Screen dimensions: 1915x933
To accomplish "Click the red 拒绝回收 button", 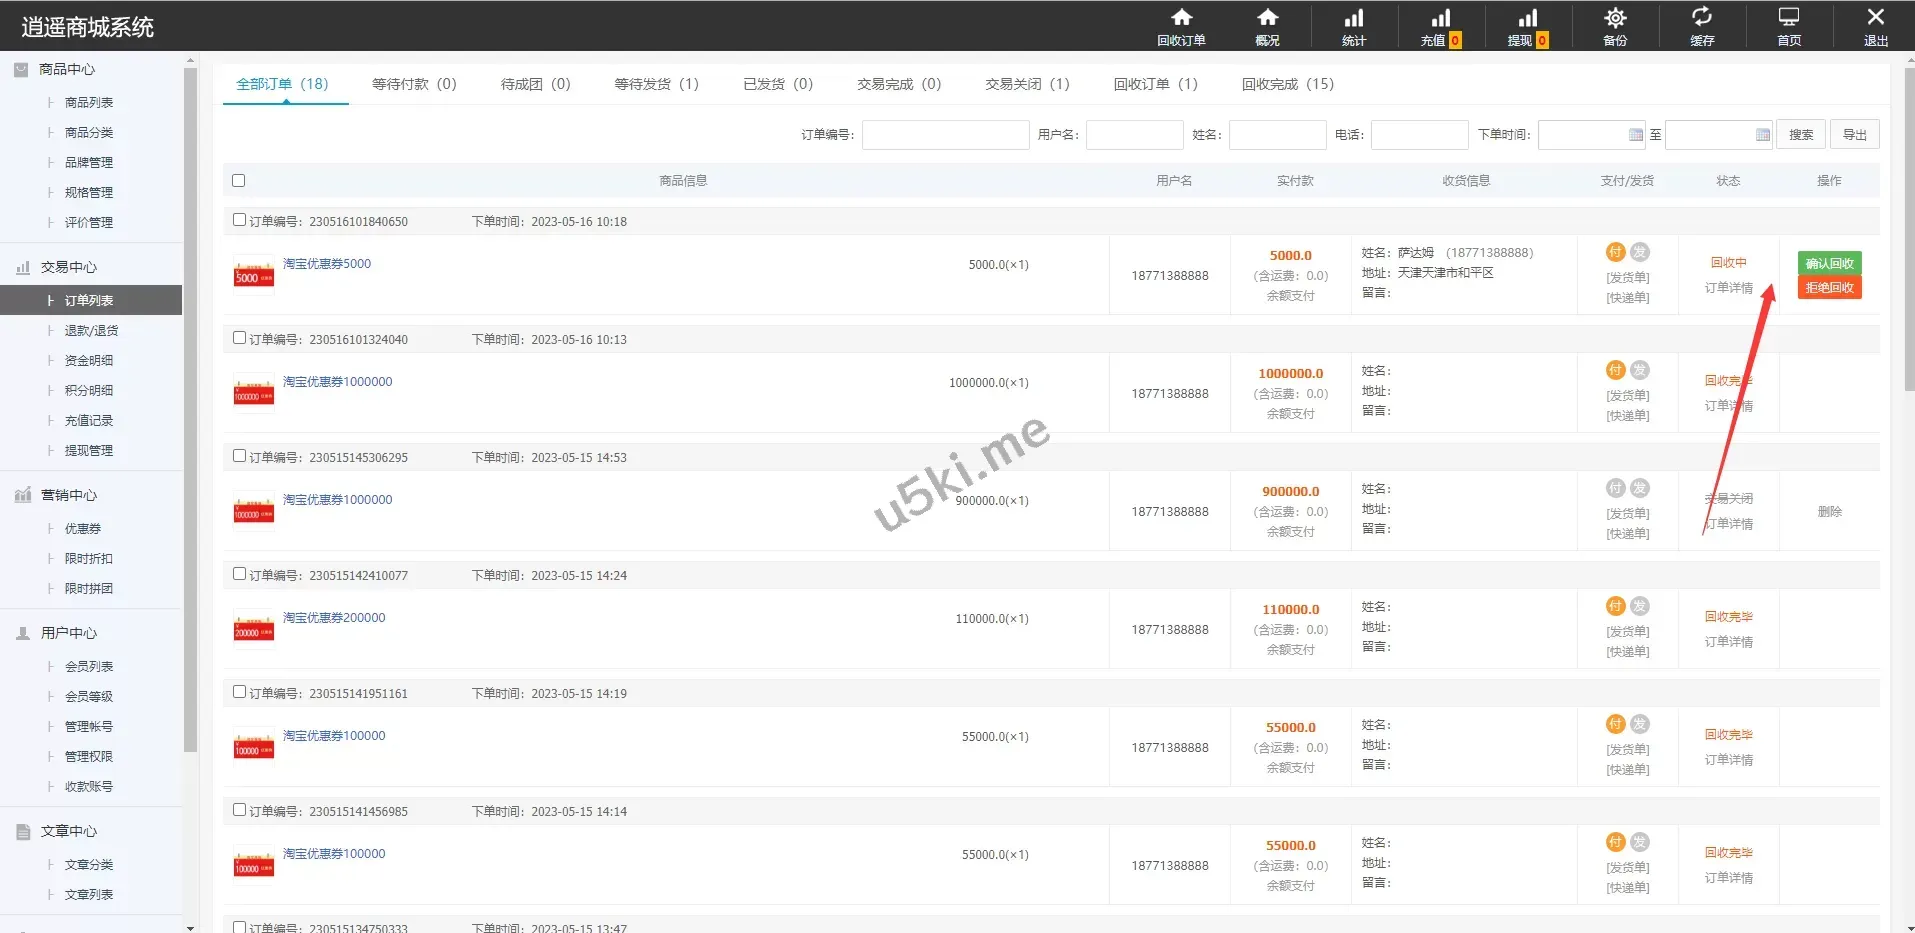I will pyautogui.click(x=1829, y=288).
